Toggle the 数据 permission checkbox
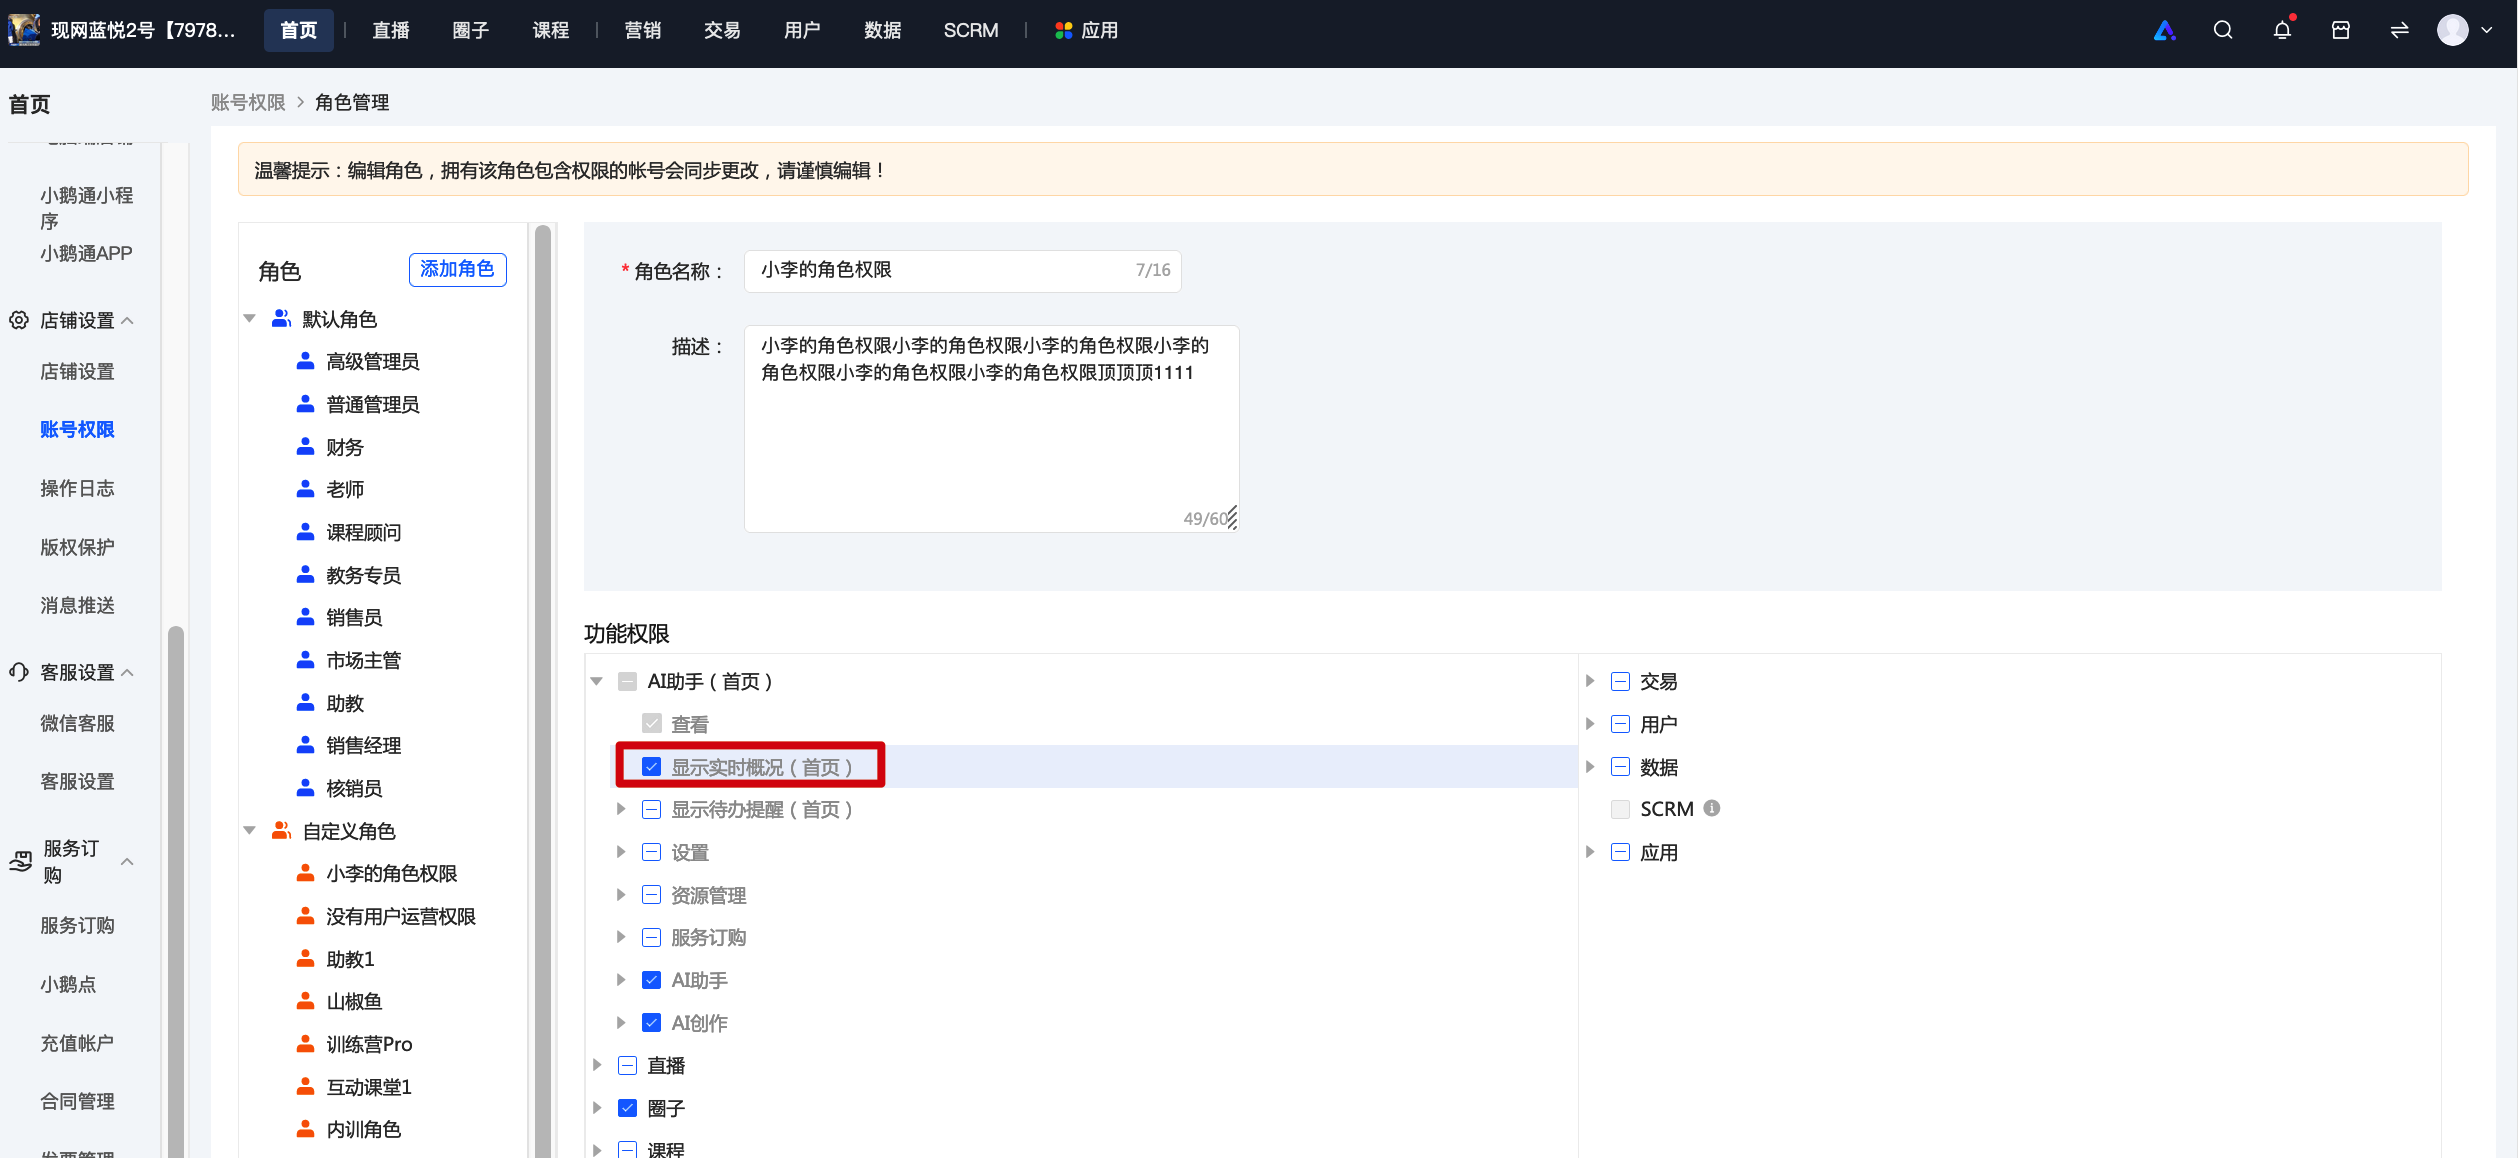 pos(1621,767)
